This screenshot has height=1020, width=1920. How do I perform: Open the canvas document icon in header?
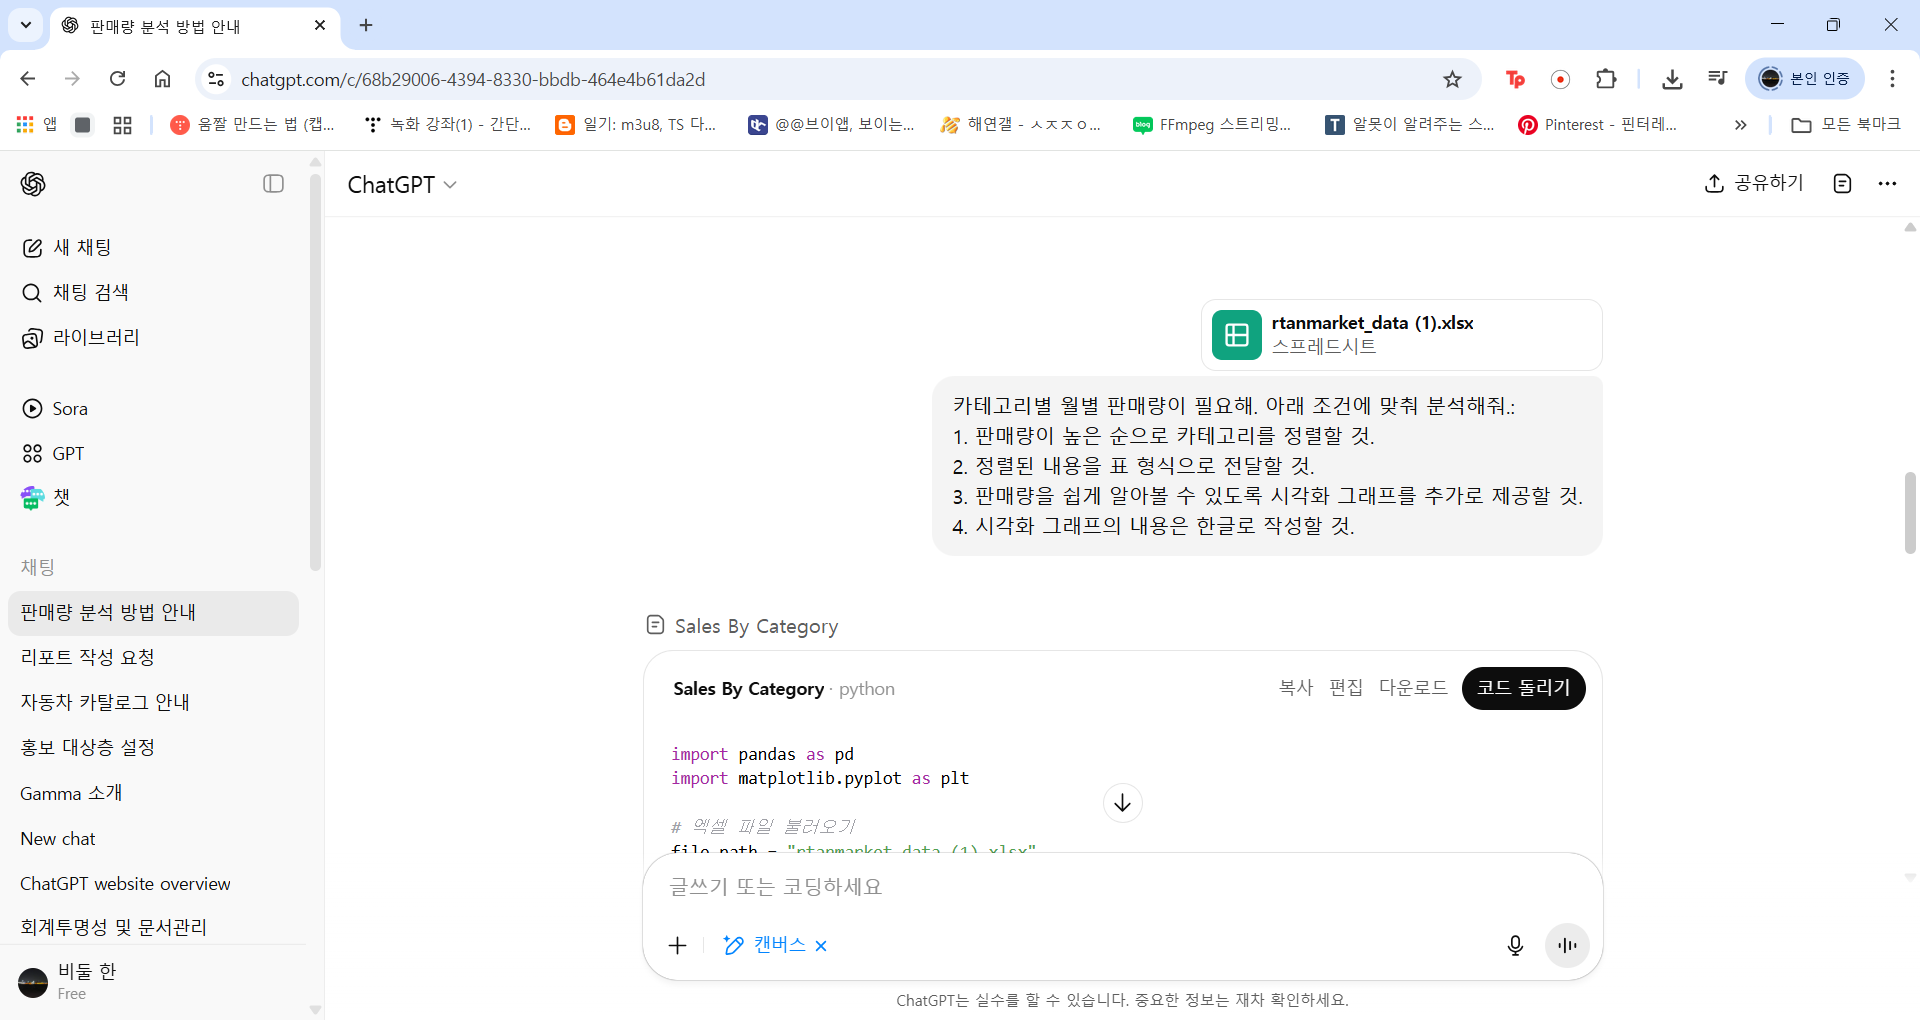tap(1842, 183)
